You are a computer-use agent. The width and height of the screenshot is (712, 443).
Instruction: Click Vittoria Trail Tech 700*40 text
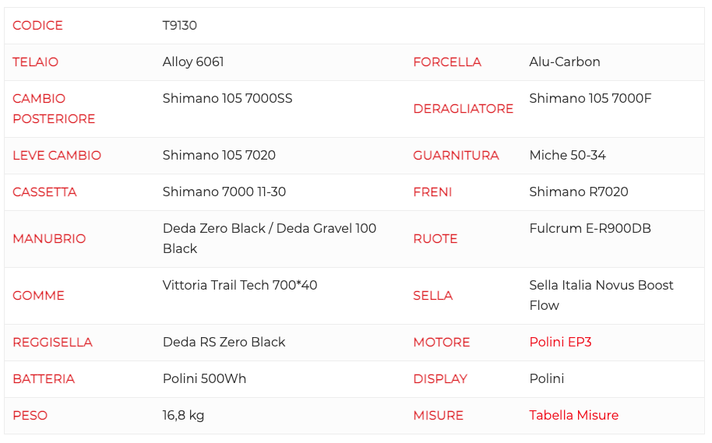240,285
